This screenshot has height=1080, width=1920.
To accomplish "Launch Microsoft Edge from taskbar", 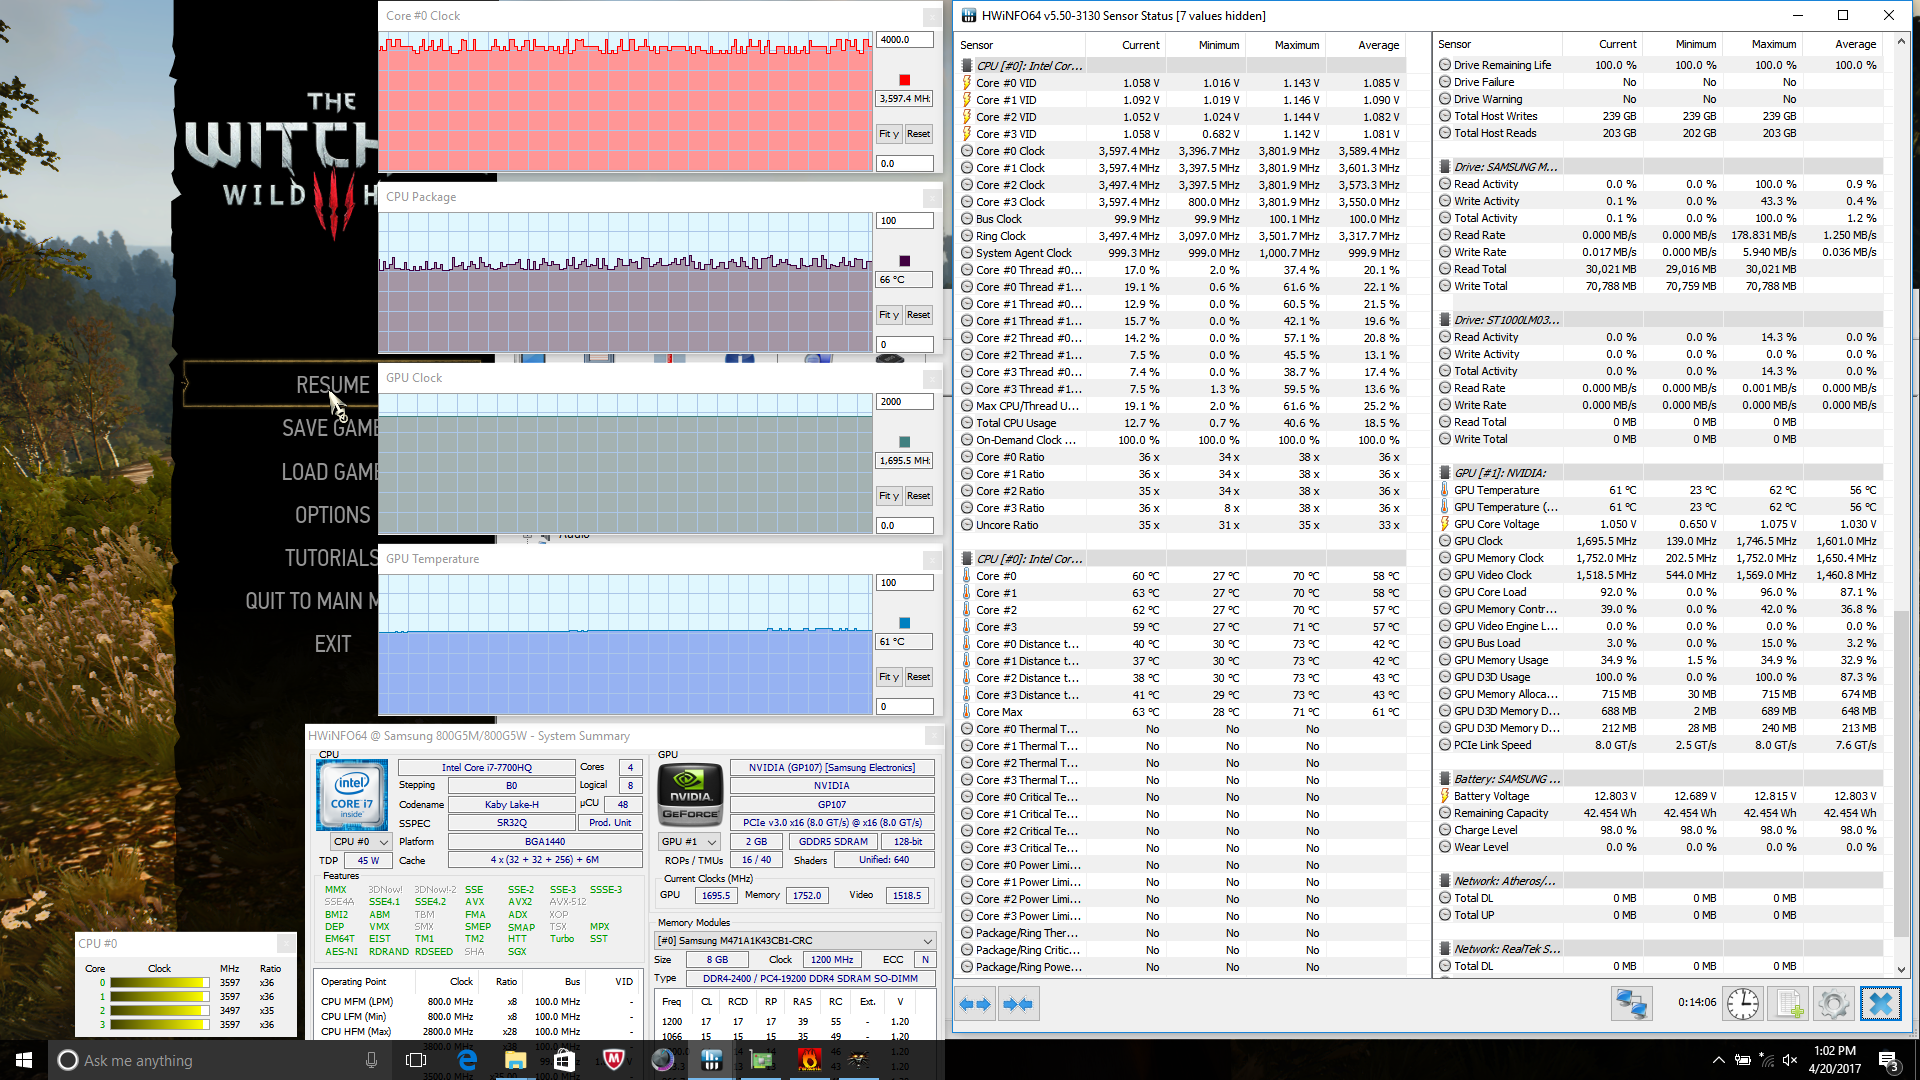I will click(x=467, y=1060).
